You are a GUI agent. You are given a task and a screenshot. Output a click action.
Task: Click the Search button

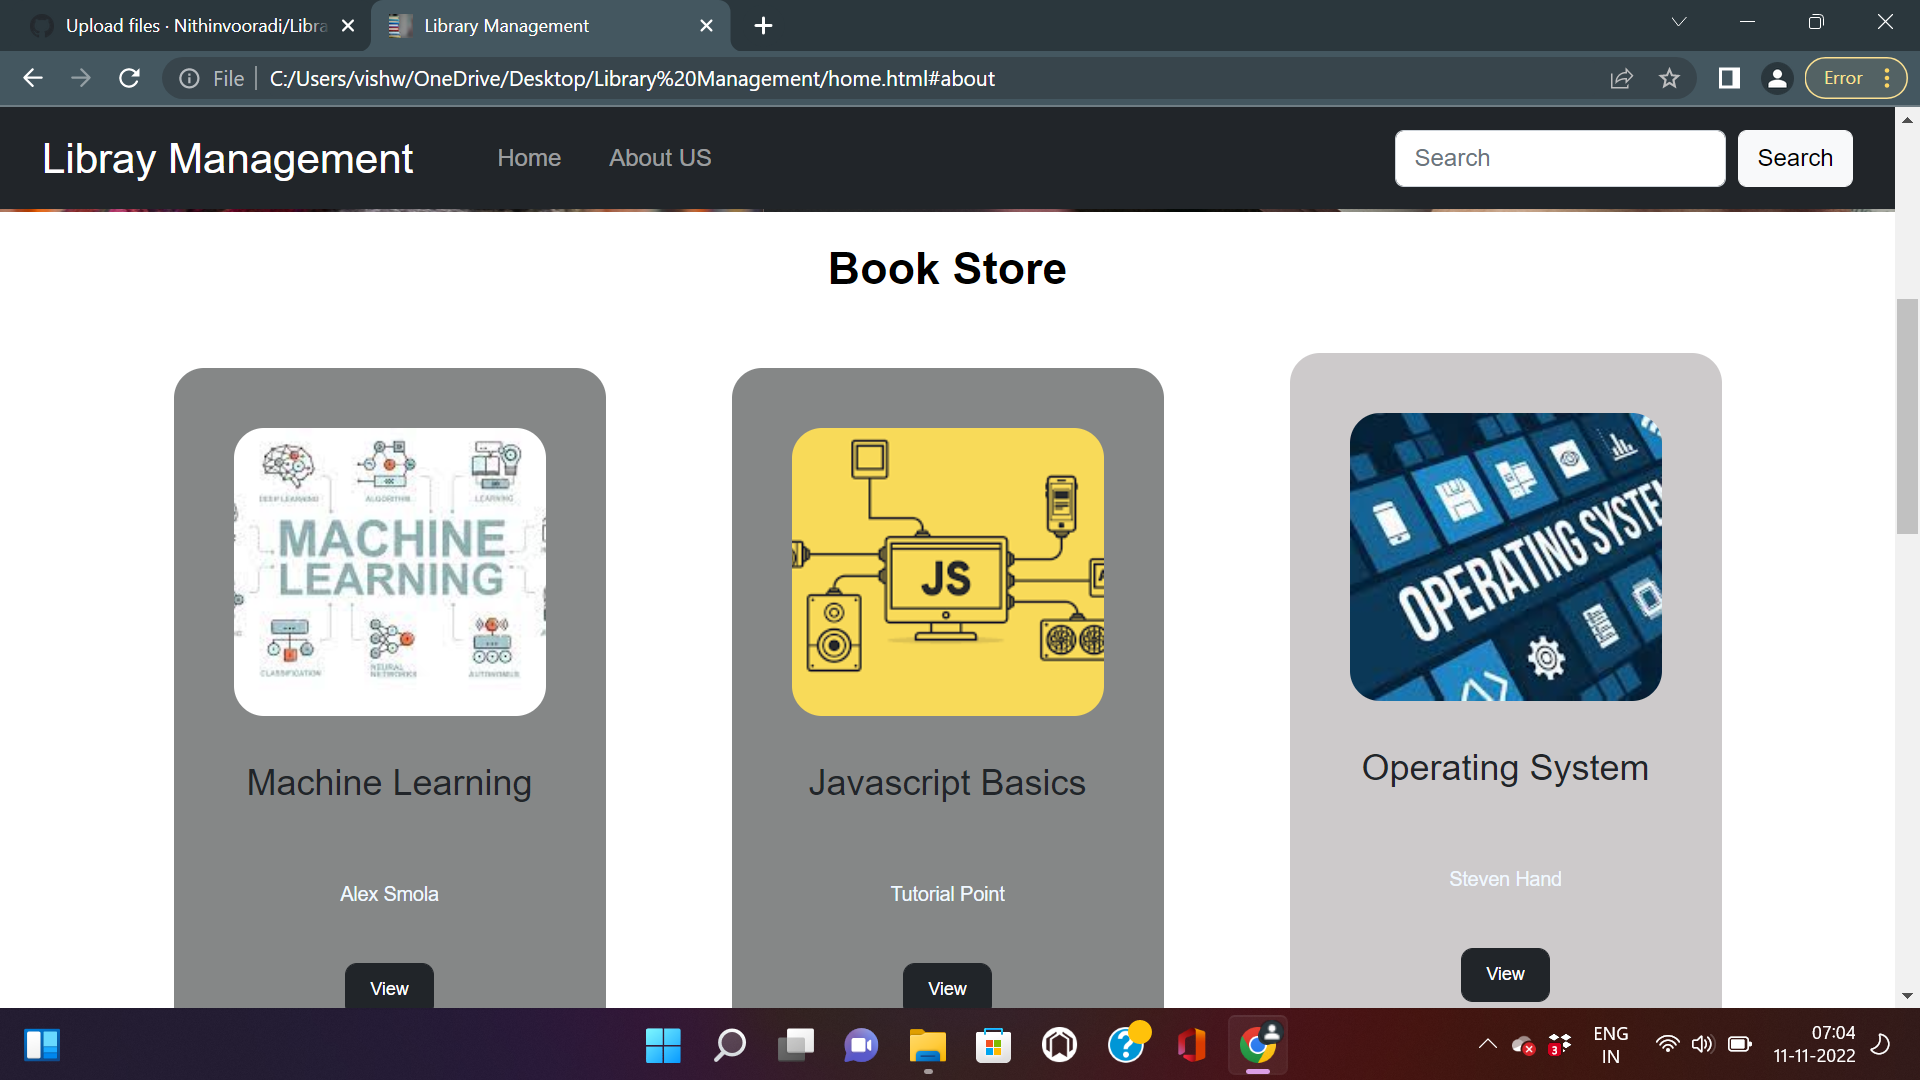coord(1795,158)
